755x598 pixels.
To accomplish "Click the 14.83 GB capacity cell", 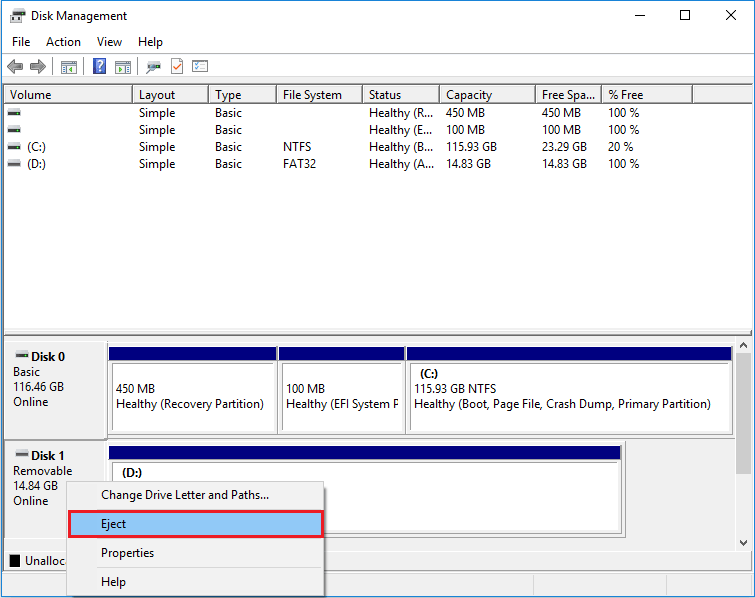I will (469, 164).
